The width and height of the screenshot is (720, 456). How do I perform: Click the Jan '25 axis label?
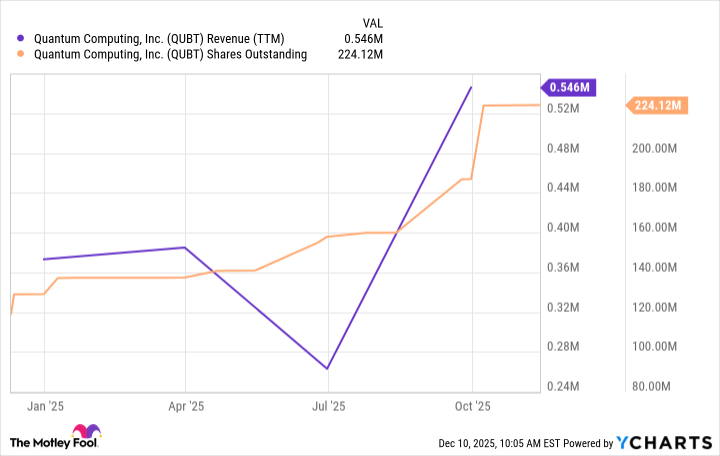pos(44,406)
